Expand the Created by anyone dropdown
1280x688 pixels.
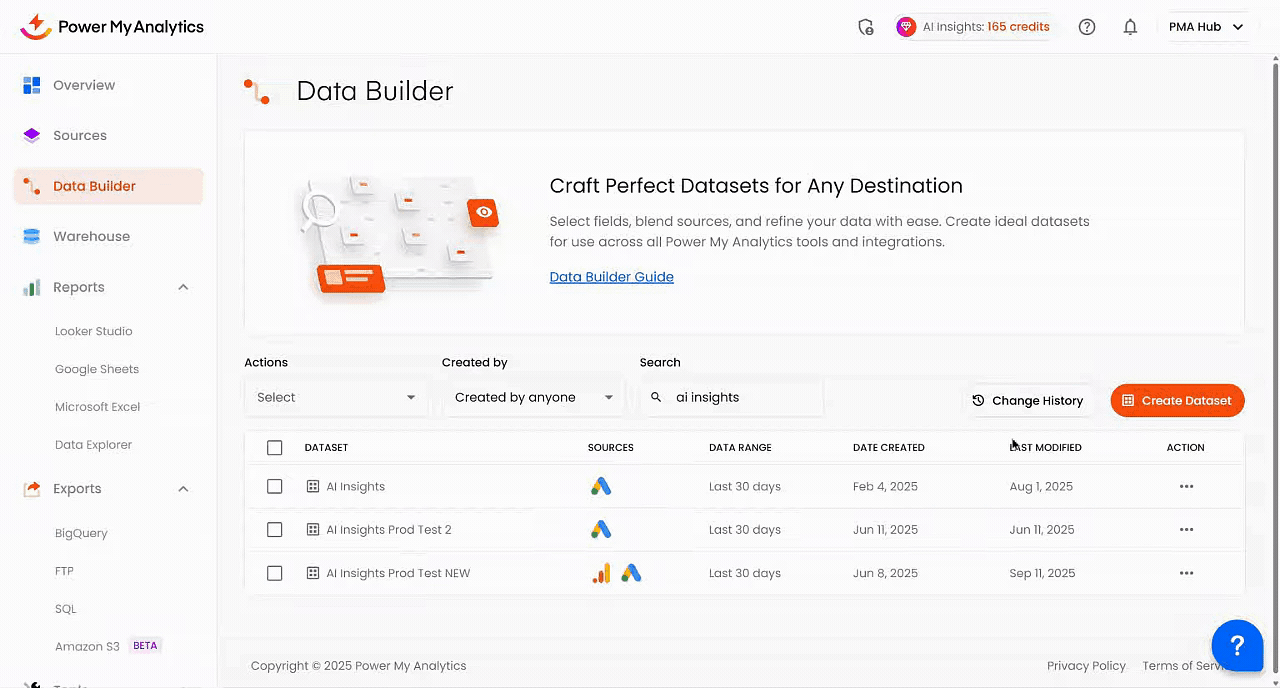(533, 398)
